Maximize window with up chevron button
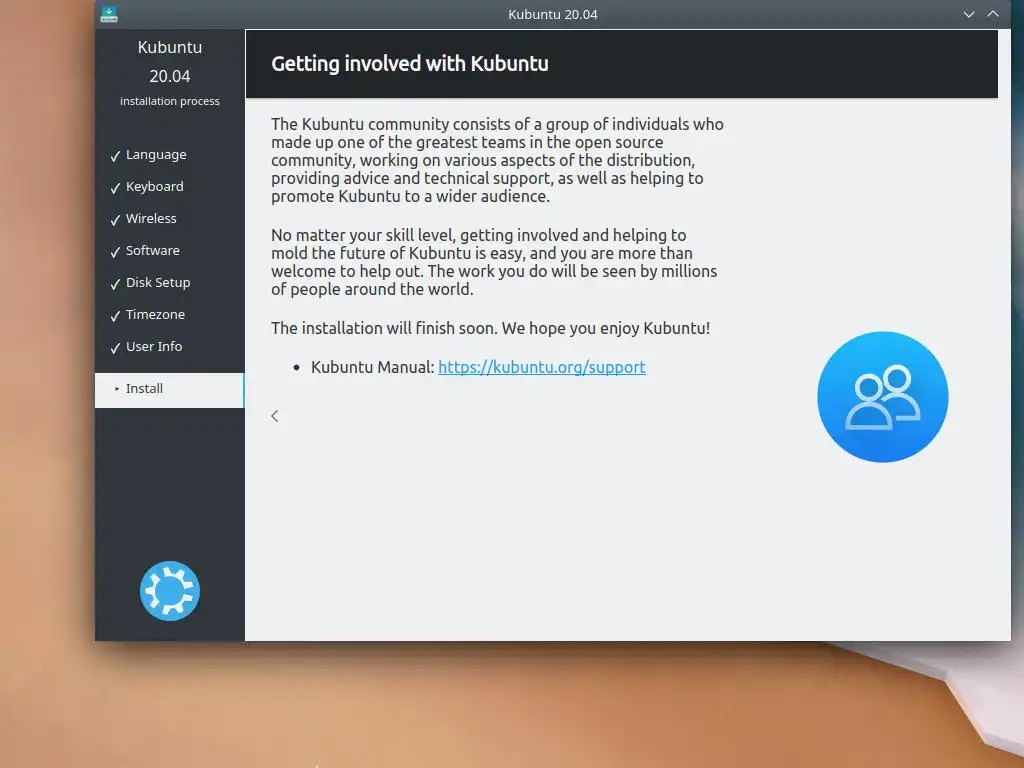This screenshot has height=768, width=1024. tap(993, 14)
